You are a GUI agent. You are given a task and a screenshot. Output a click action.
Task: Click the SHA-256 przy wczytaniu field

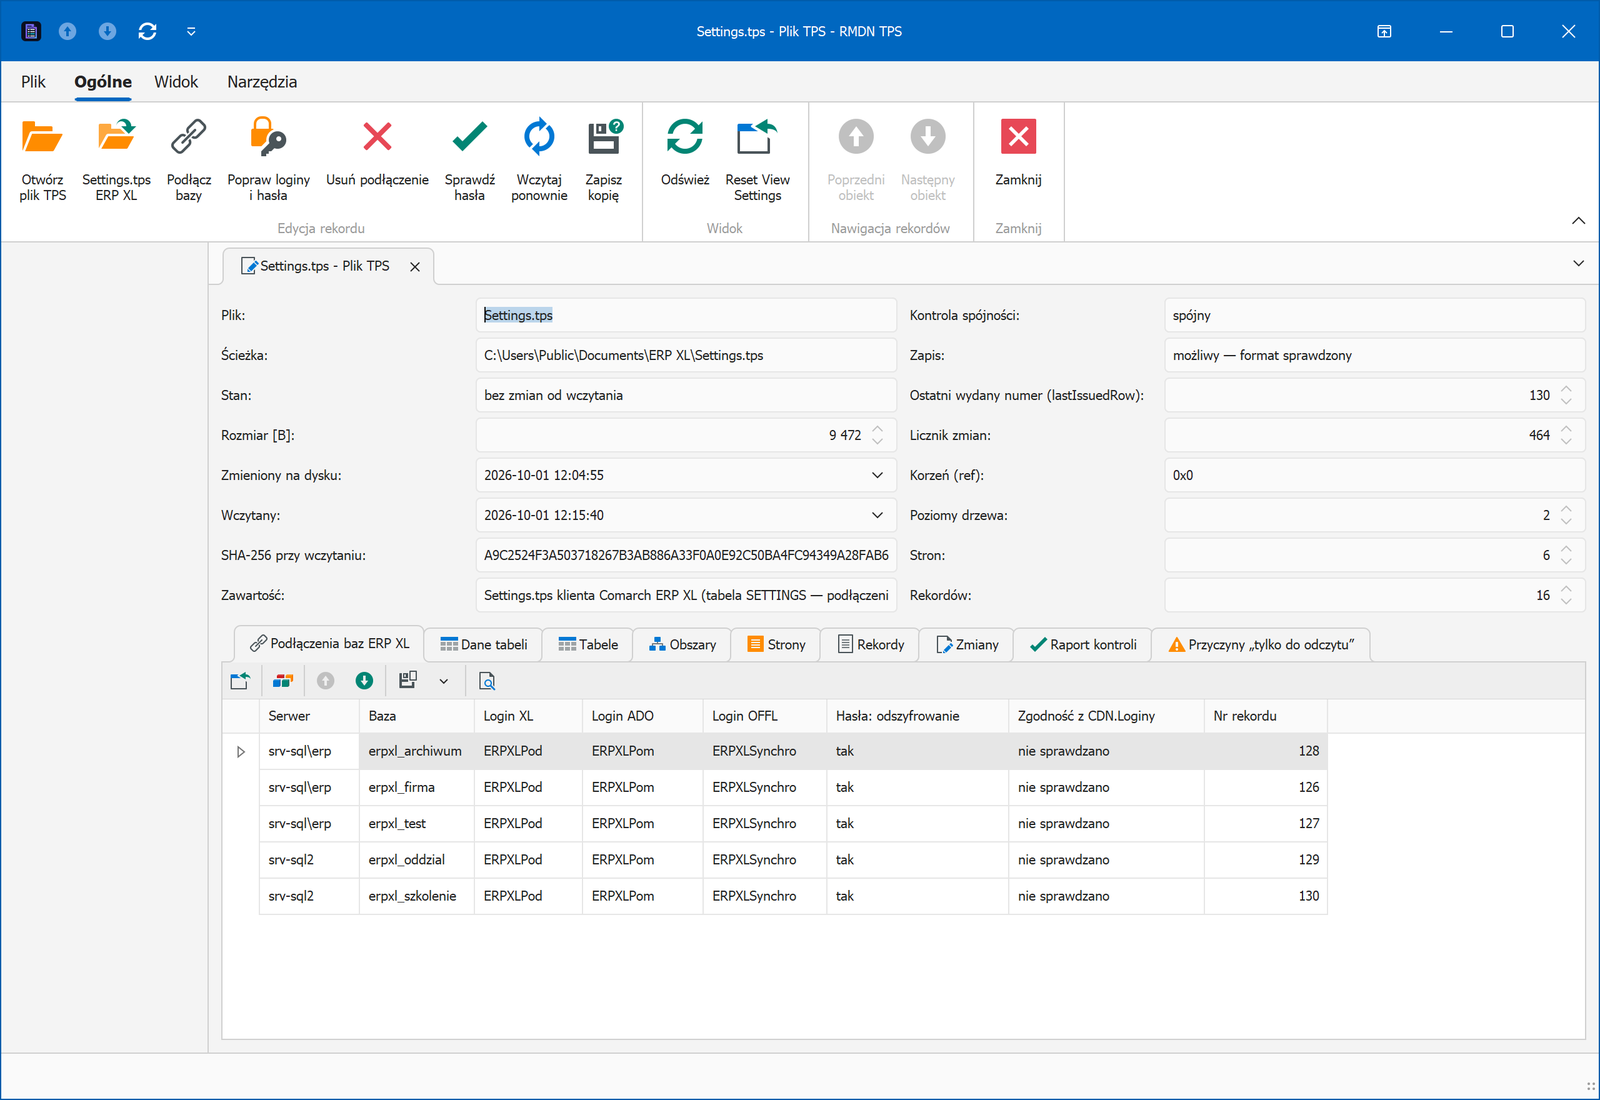686,555
